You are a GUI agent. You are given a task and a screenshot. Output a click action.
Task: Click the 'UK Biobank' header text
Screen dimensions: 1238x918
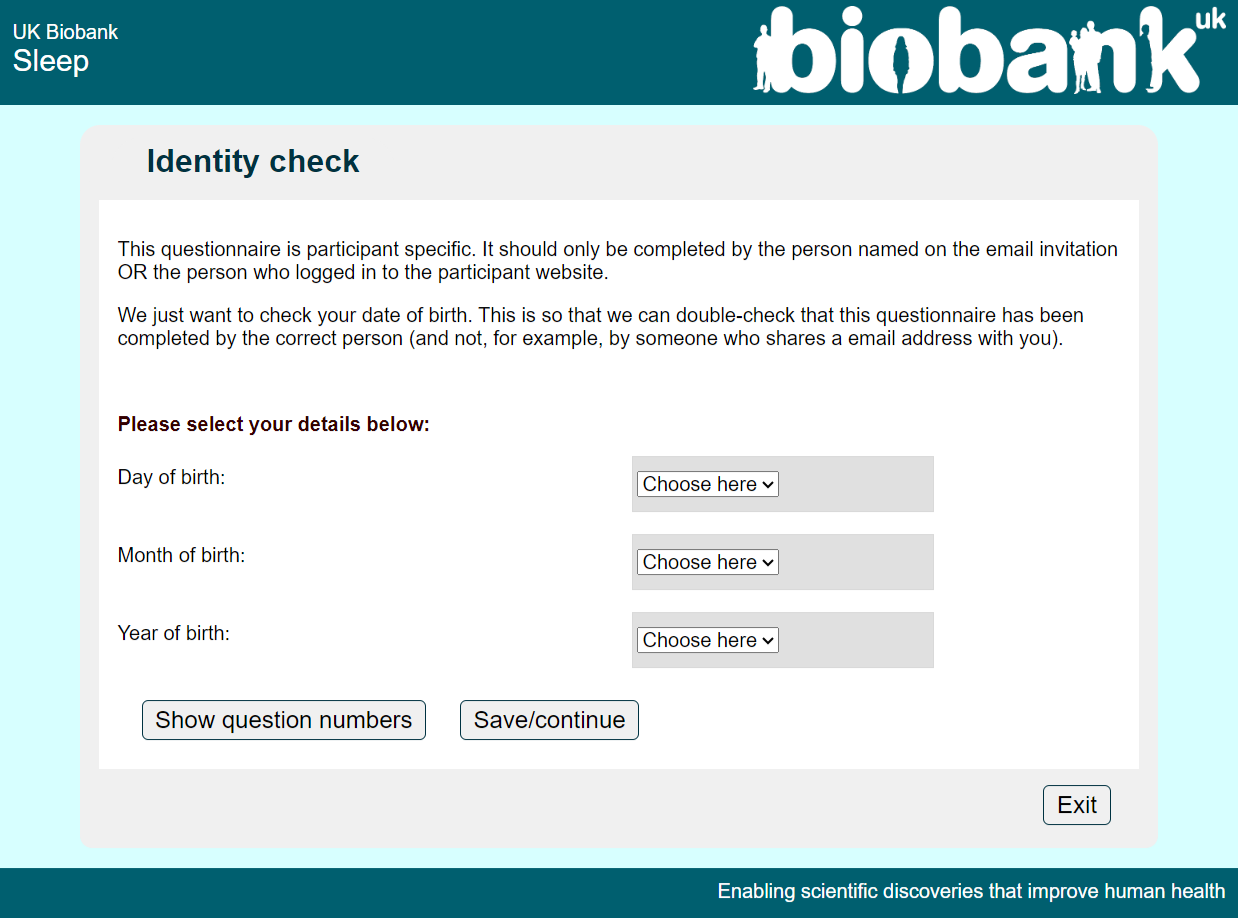click(65, 32)
